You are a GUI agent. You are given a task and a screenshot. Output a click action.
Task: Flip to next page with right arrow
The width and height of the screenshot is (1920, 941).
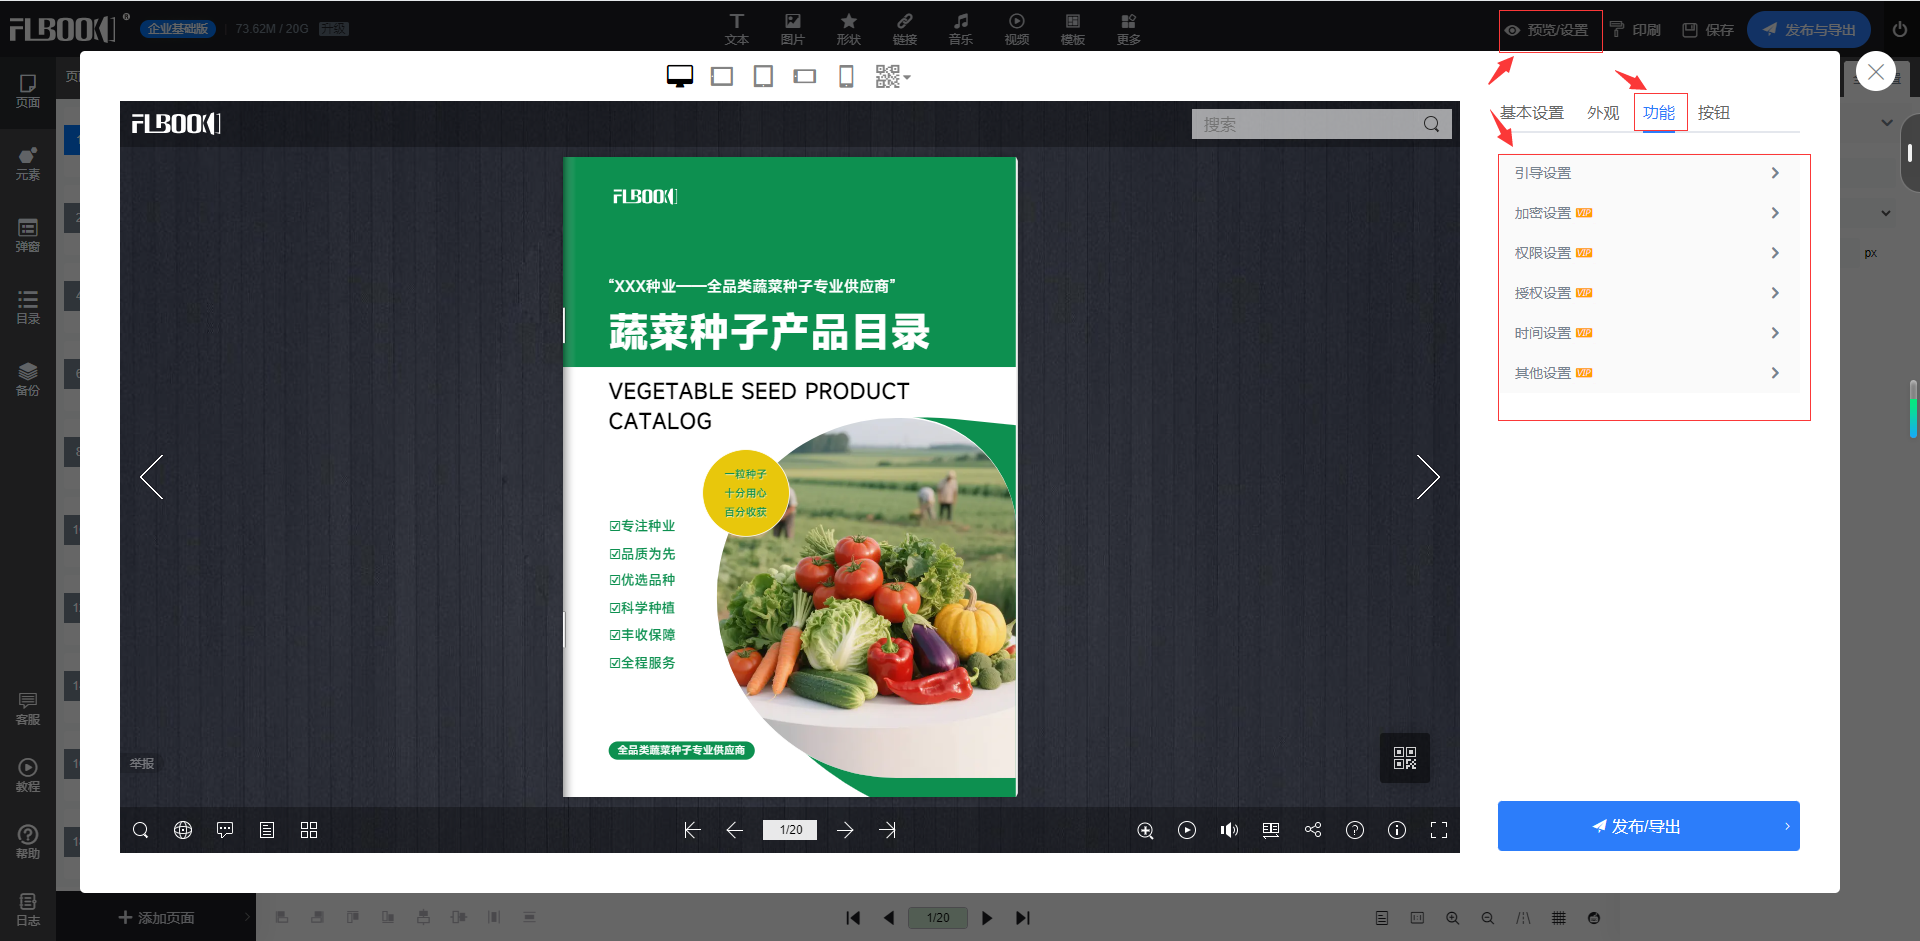[x=1427, y=476]
